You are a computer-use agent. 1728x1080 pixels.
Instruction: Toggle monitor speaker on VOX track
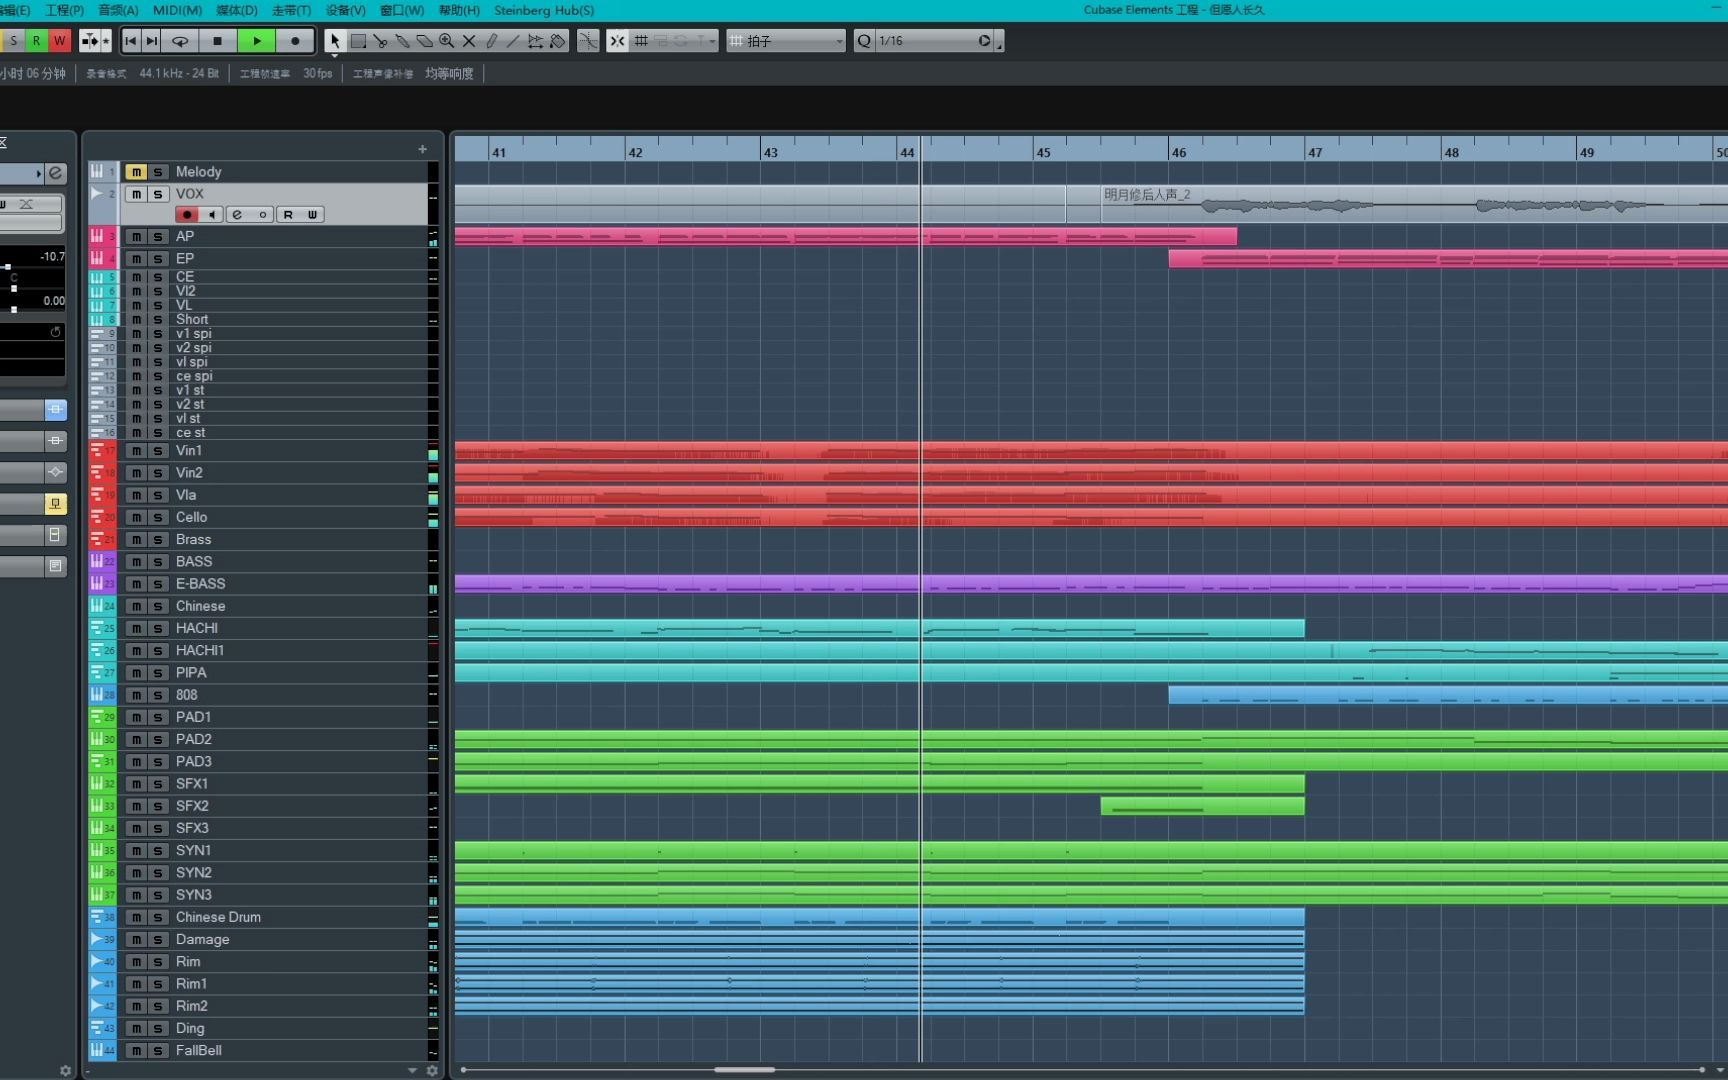click(211, 215)
